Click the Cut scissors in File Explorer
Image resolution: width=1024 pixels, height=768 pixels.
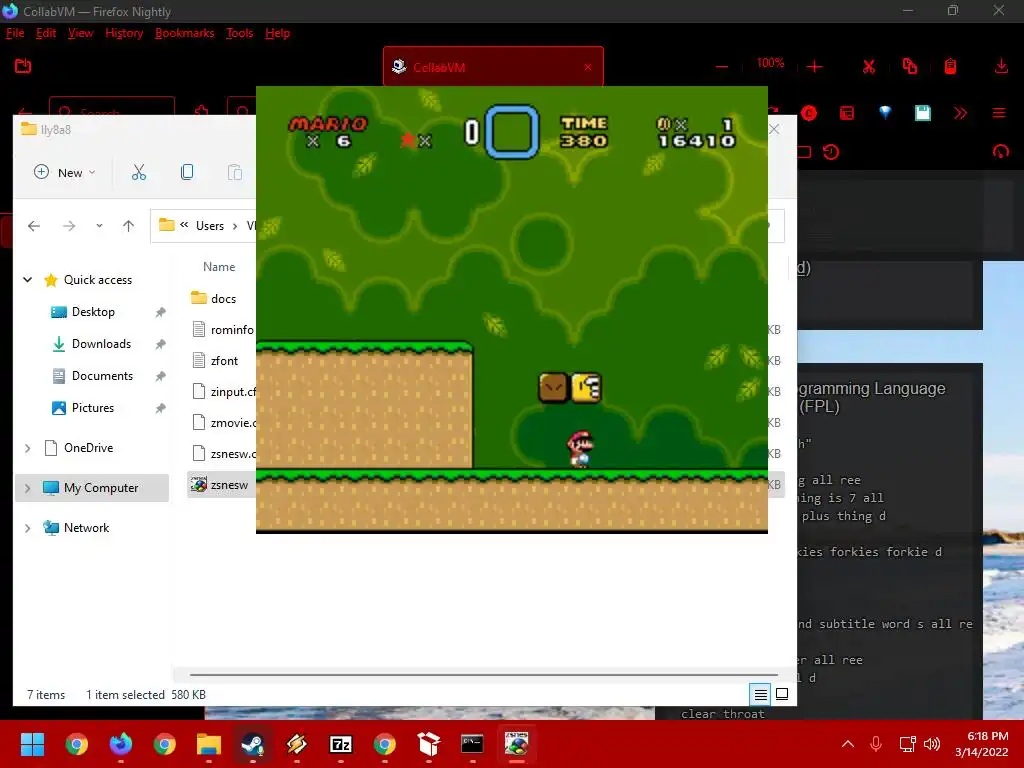point(139,172)
